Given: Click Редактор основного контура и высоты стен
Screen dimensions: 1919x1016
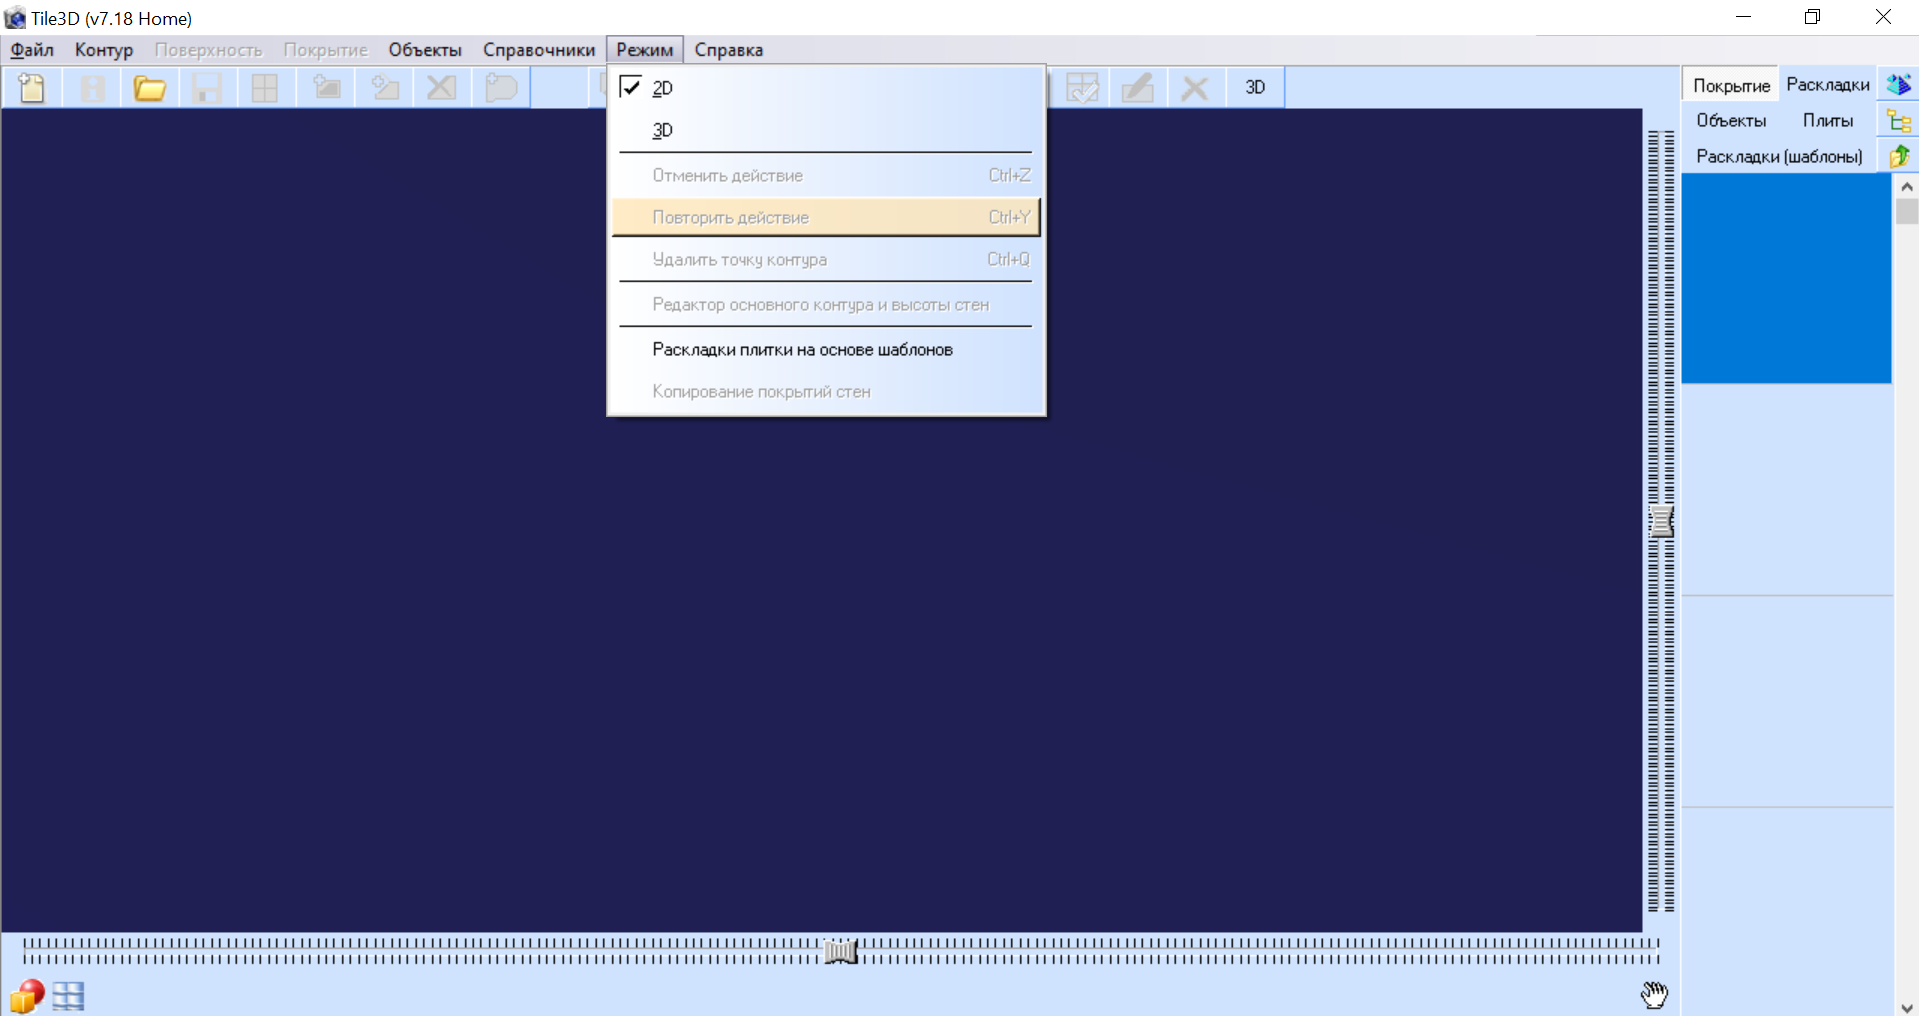Looking at the screenshot, I should pyautogui.click(x=826, y=304).
